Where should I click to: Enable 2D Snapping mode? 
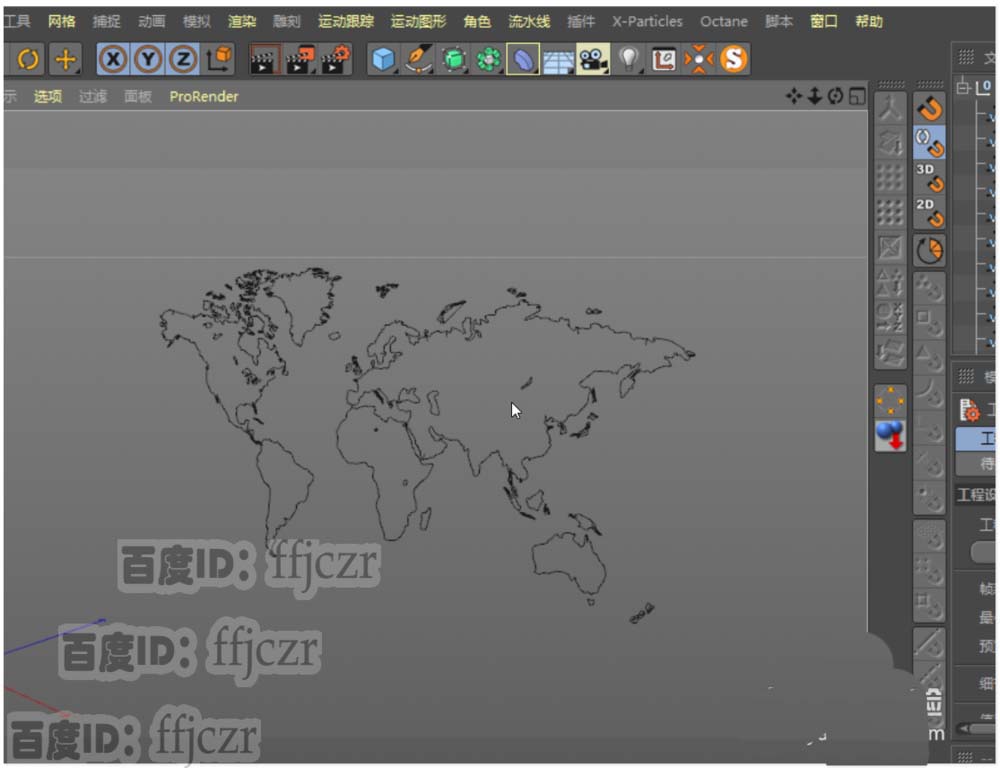tap(929, 212)
